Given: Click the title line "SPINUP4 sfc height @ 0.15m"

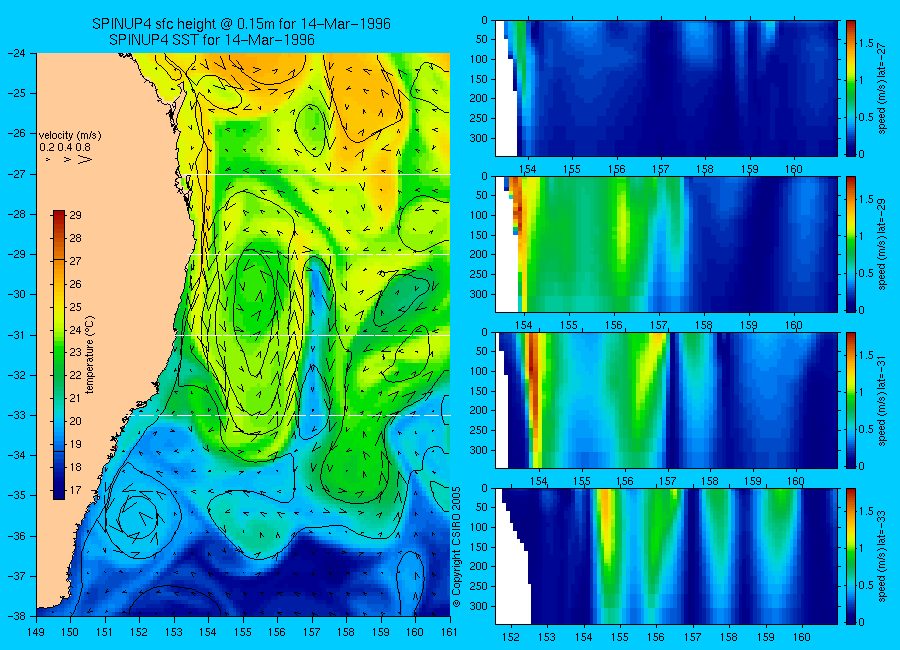Looking at the screenshot, I should [x=242, y=24].
